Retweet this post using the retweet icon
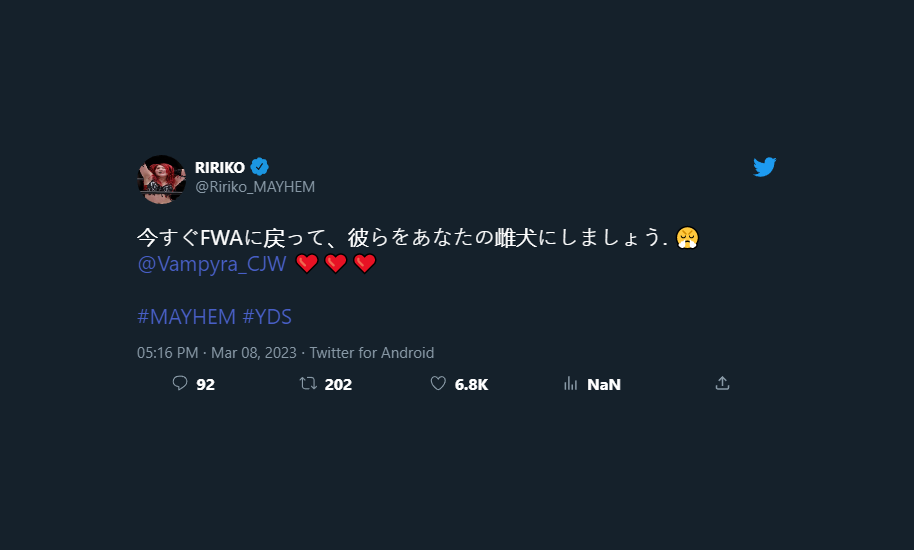914x550 pixels. point(309,383)
